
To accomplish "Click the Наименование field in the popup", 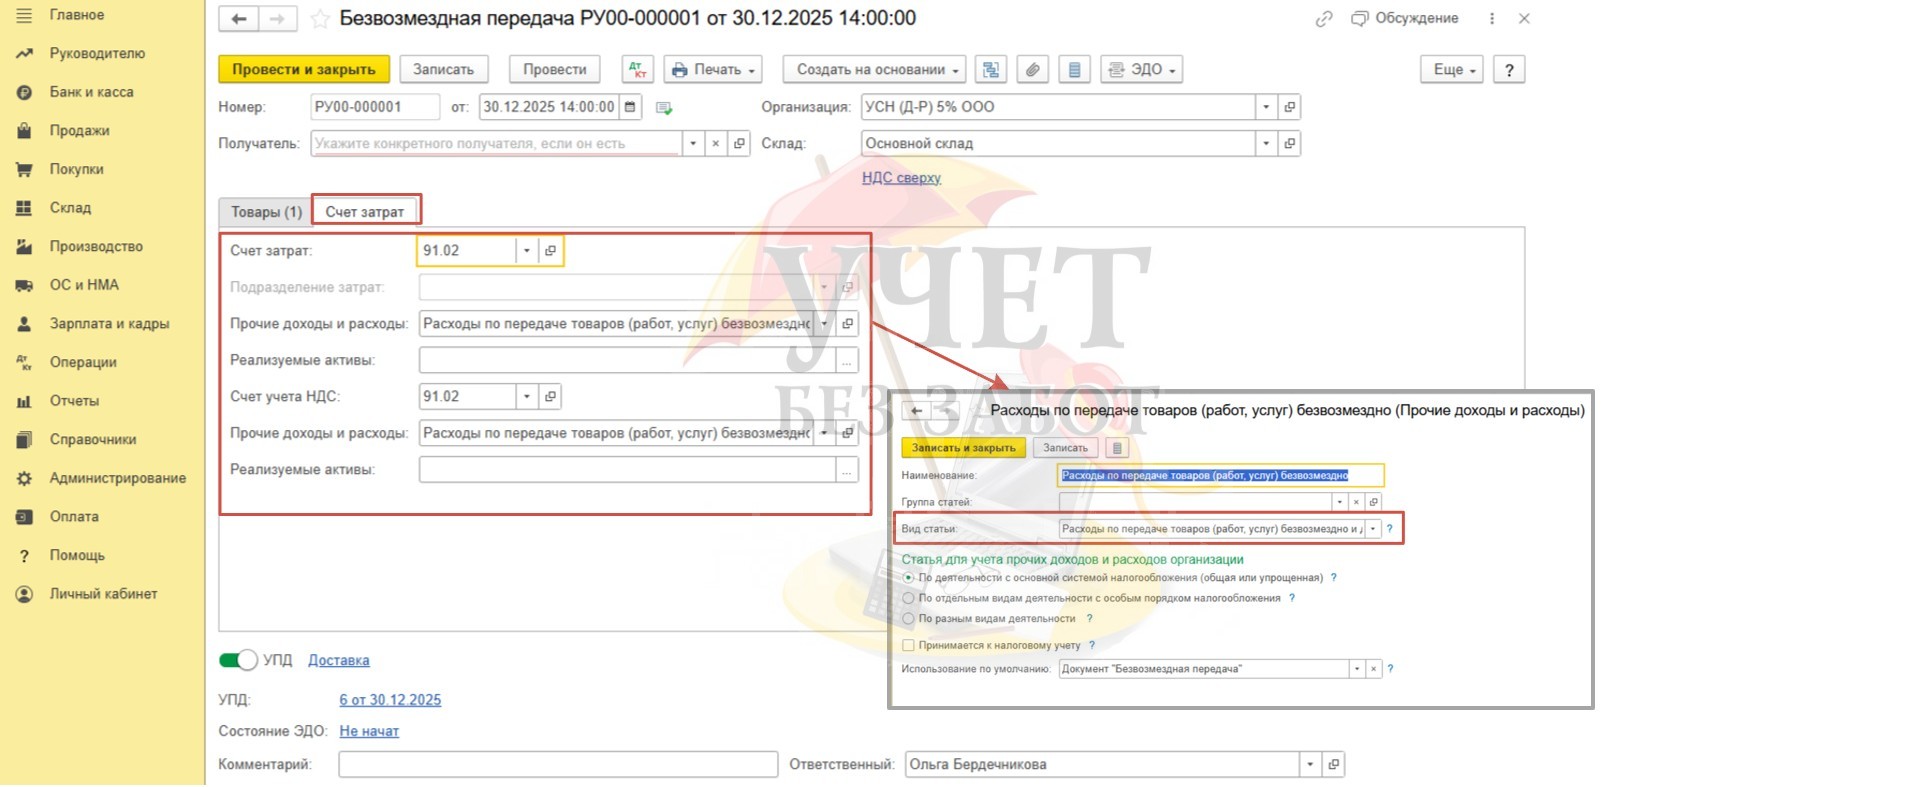I will 1220,476.
